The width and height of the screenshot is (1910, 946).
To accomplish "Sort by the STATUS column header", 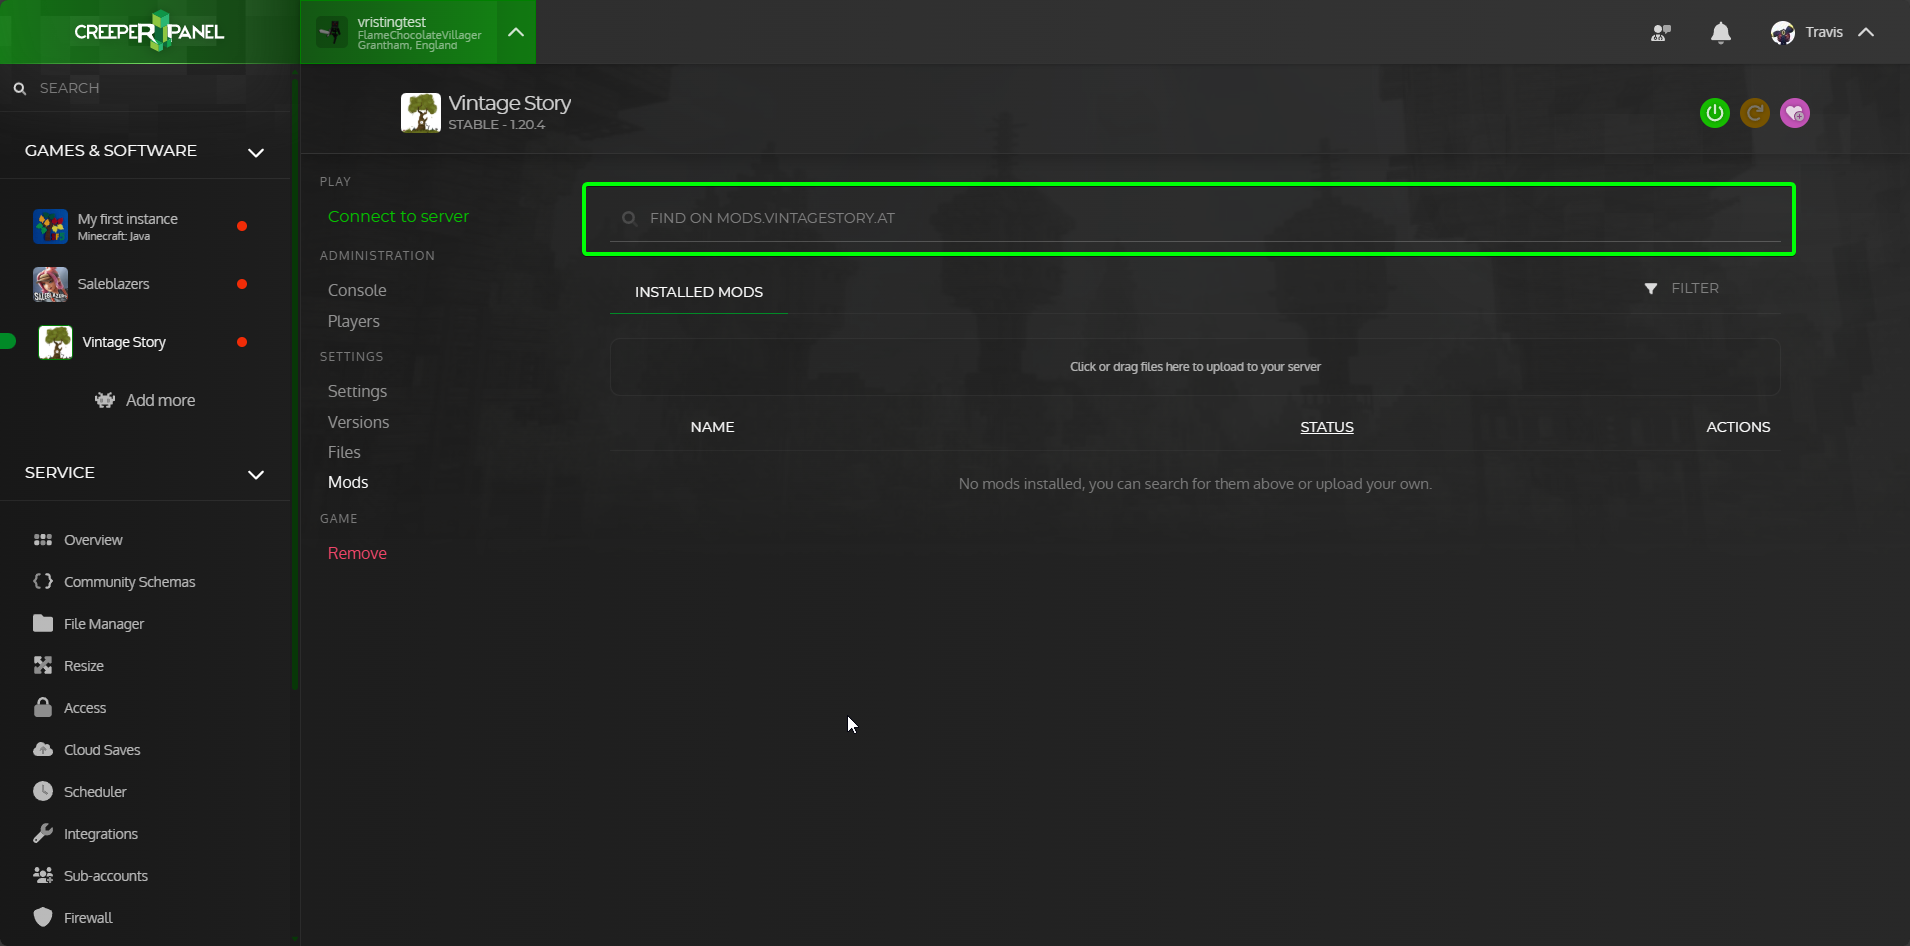I will pos(1327,427).
